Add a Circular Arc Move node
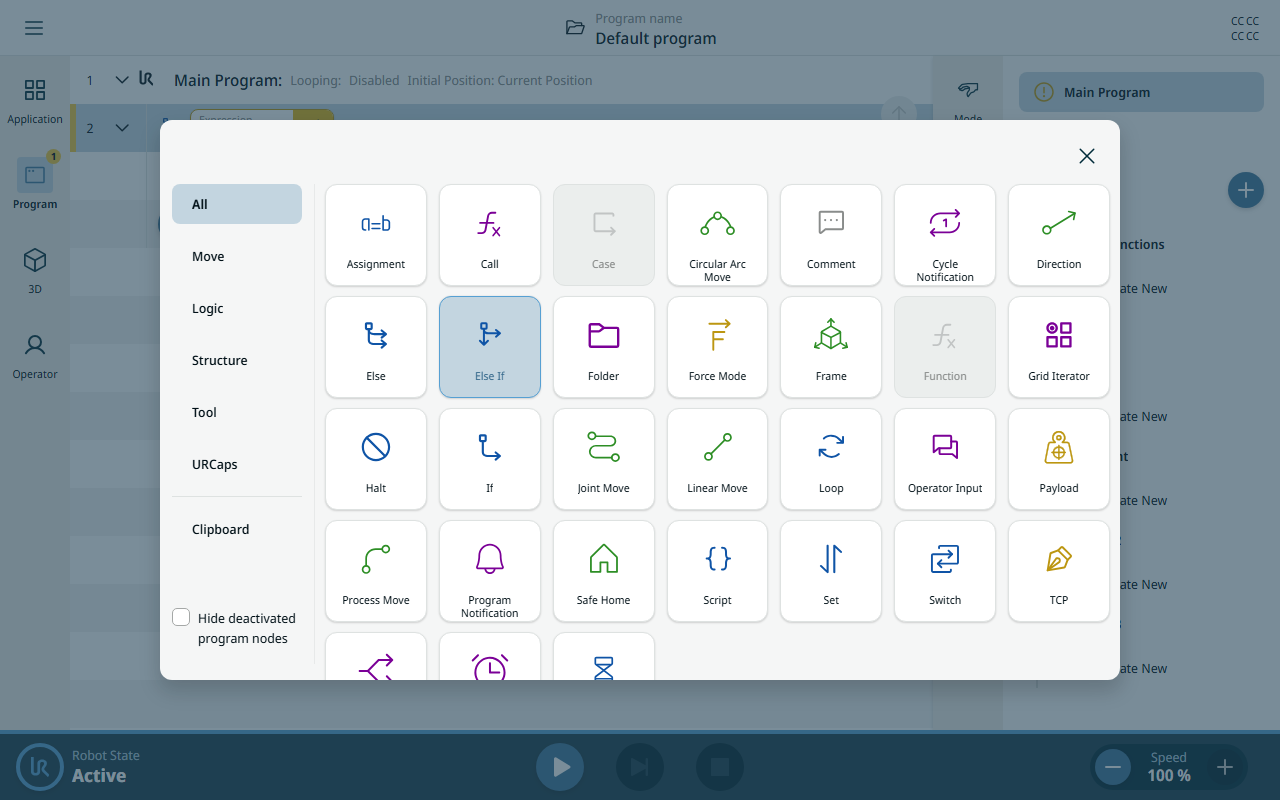 coord(717,235)
